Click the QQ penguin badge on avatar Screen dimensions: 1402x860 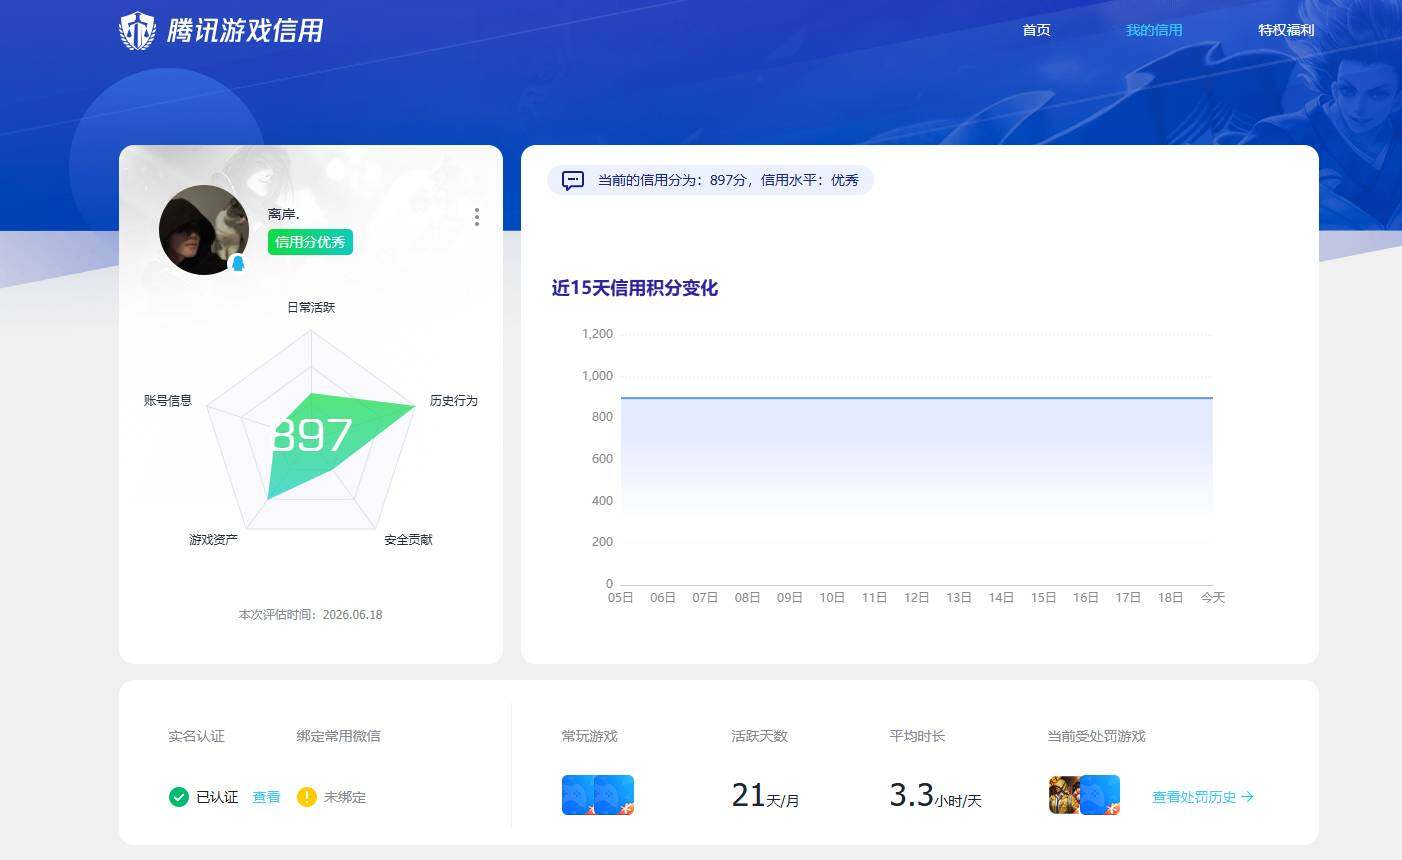(x=238, y=264)
